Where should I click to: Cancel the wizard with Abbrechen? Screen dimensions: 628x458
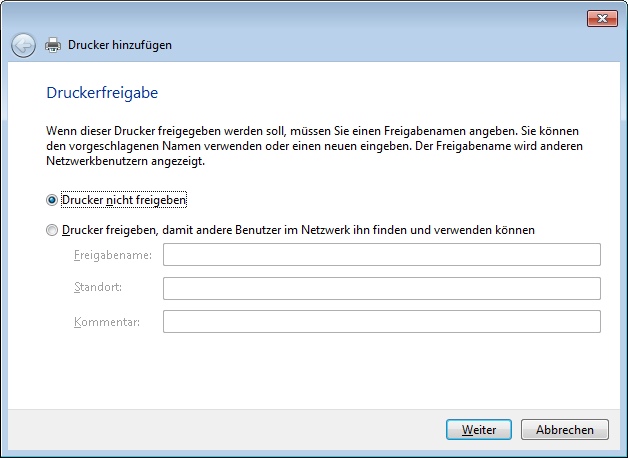coord(565,430)
